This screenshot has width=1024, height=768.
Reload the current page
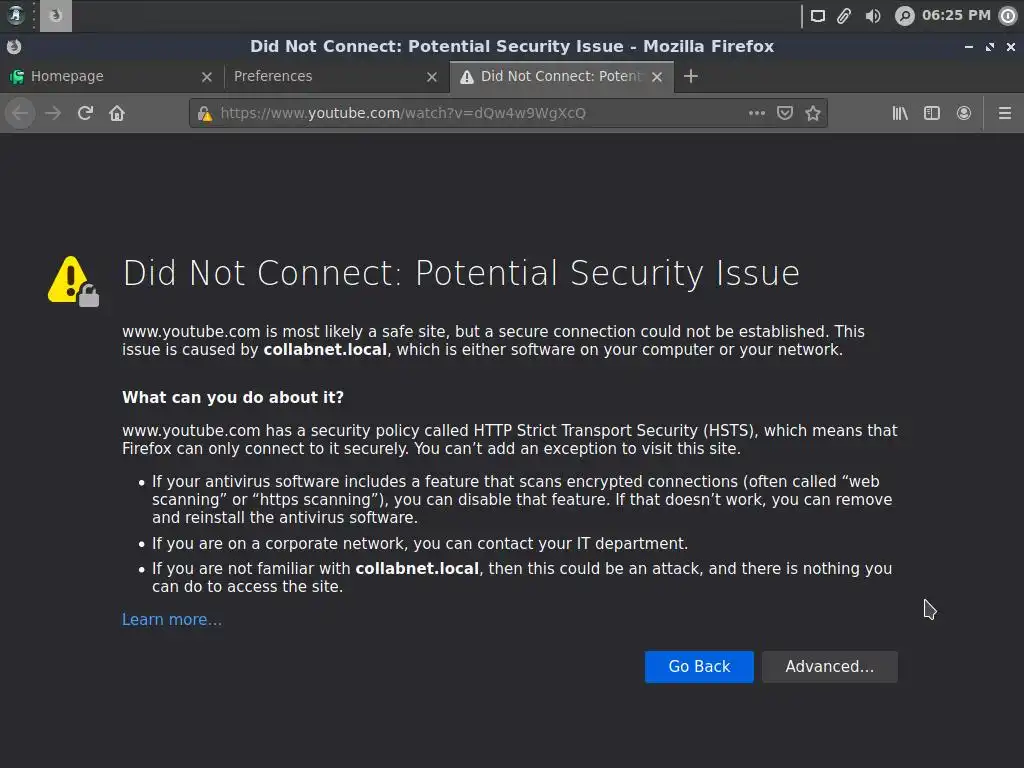(x=85, y=113)
